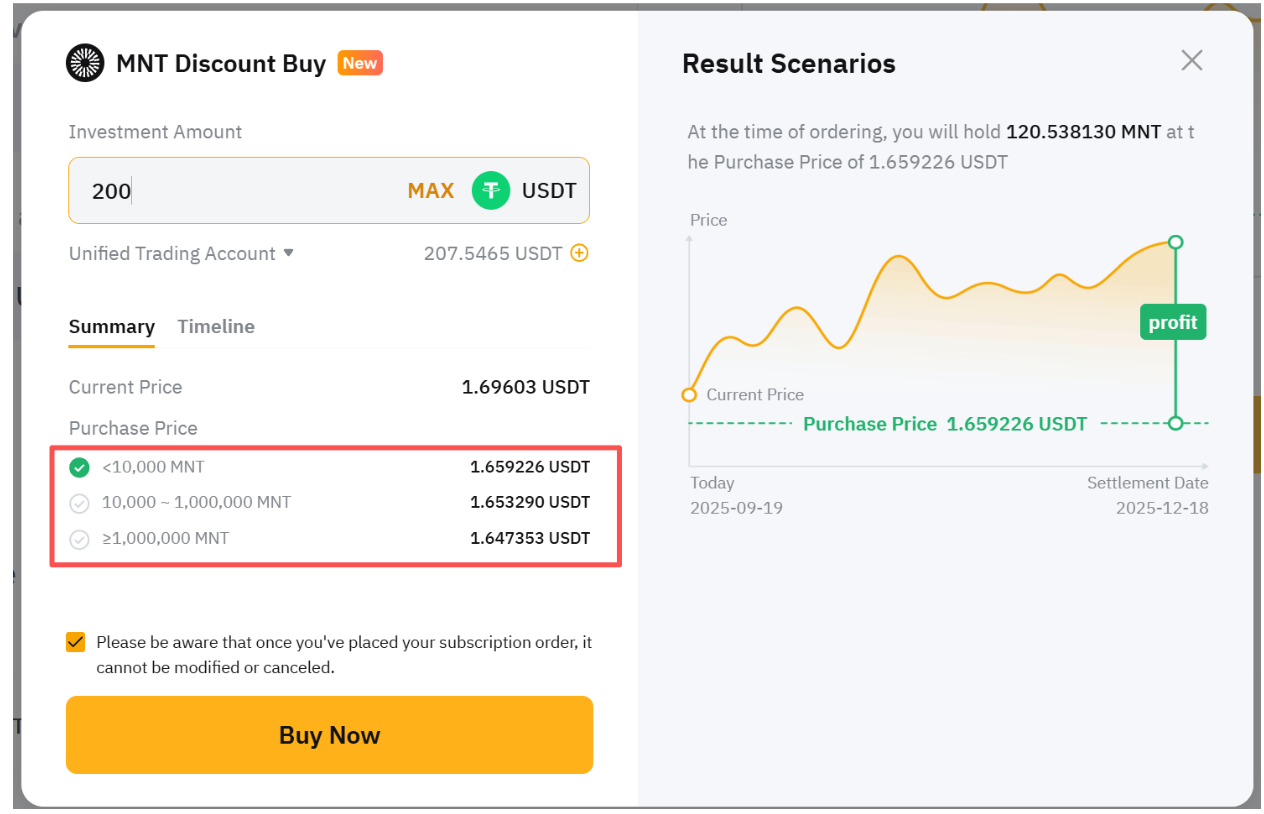
Task: Select the <10,000 MNT price tier
Action: click(x=79, y=467)
